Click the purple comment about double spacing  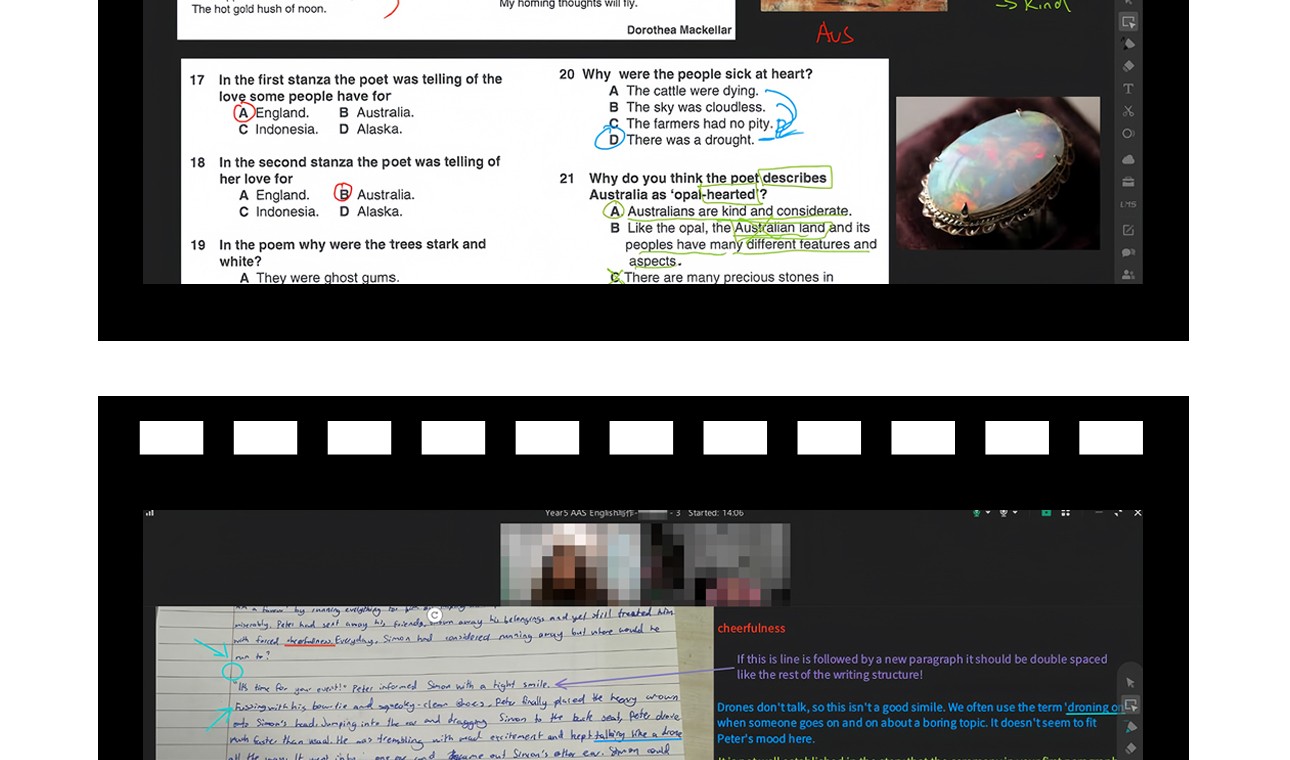pos(922,667)
